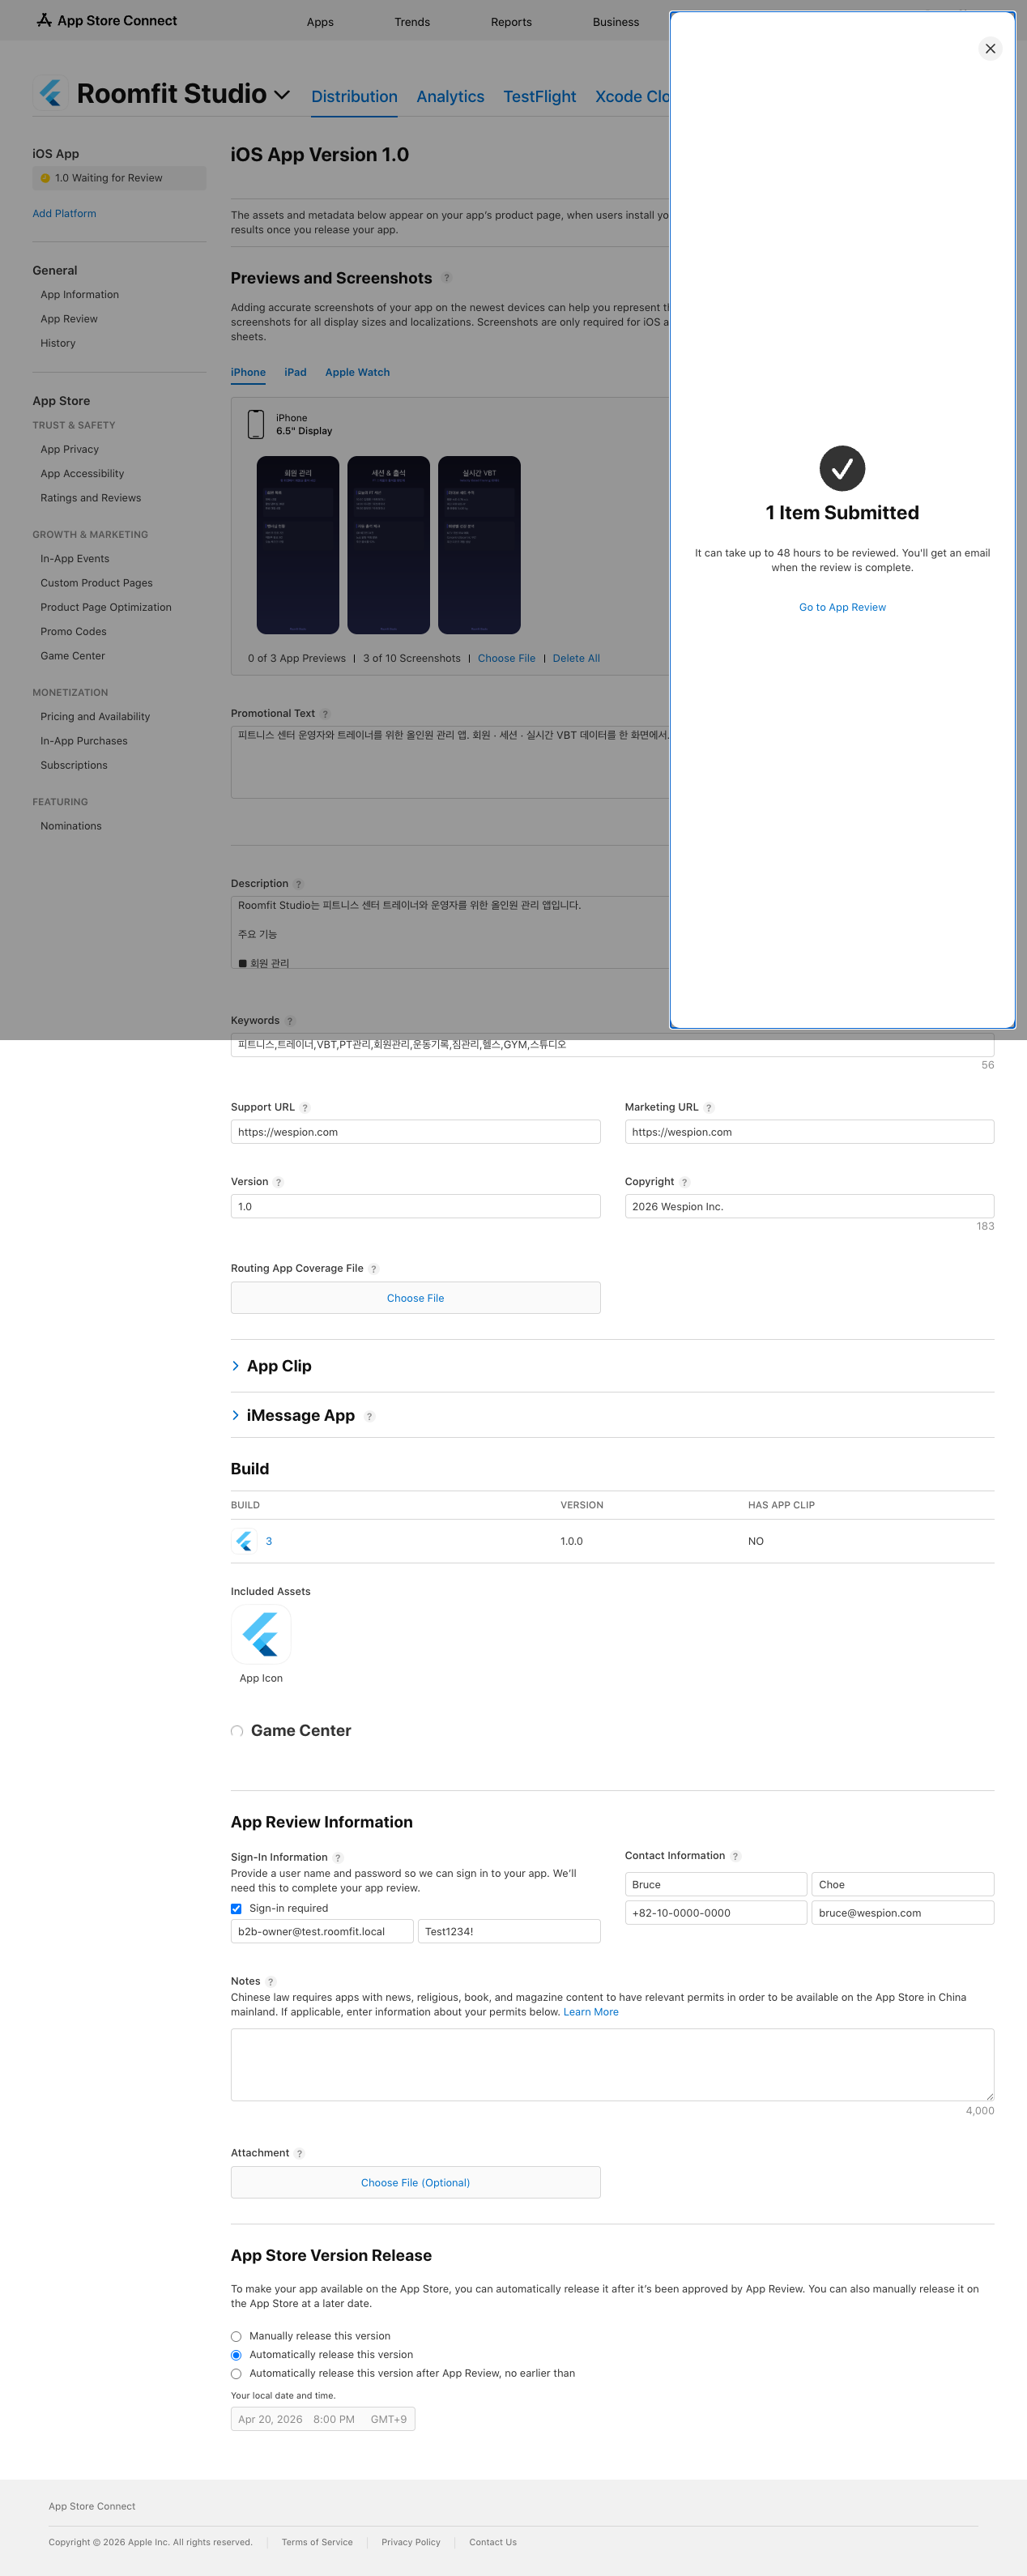Click the Notes text area

point(612,2064)
